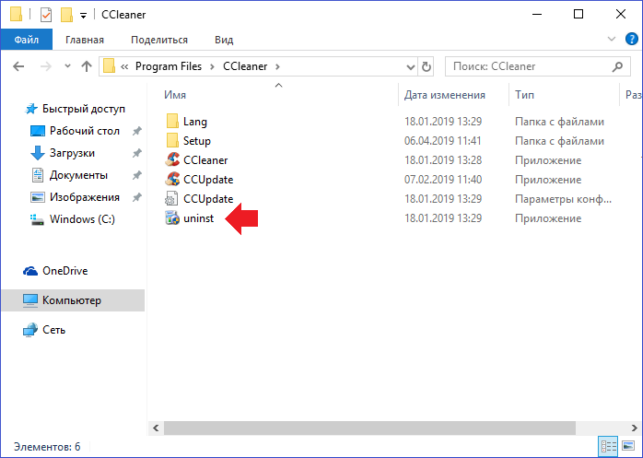Image resolution: width=643 pixels, height=458 pixels.
Task: Open the Поделиться ribbon tab
Action: 159,40
